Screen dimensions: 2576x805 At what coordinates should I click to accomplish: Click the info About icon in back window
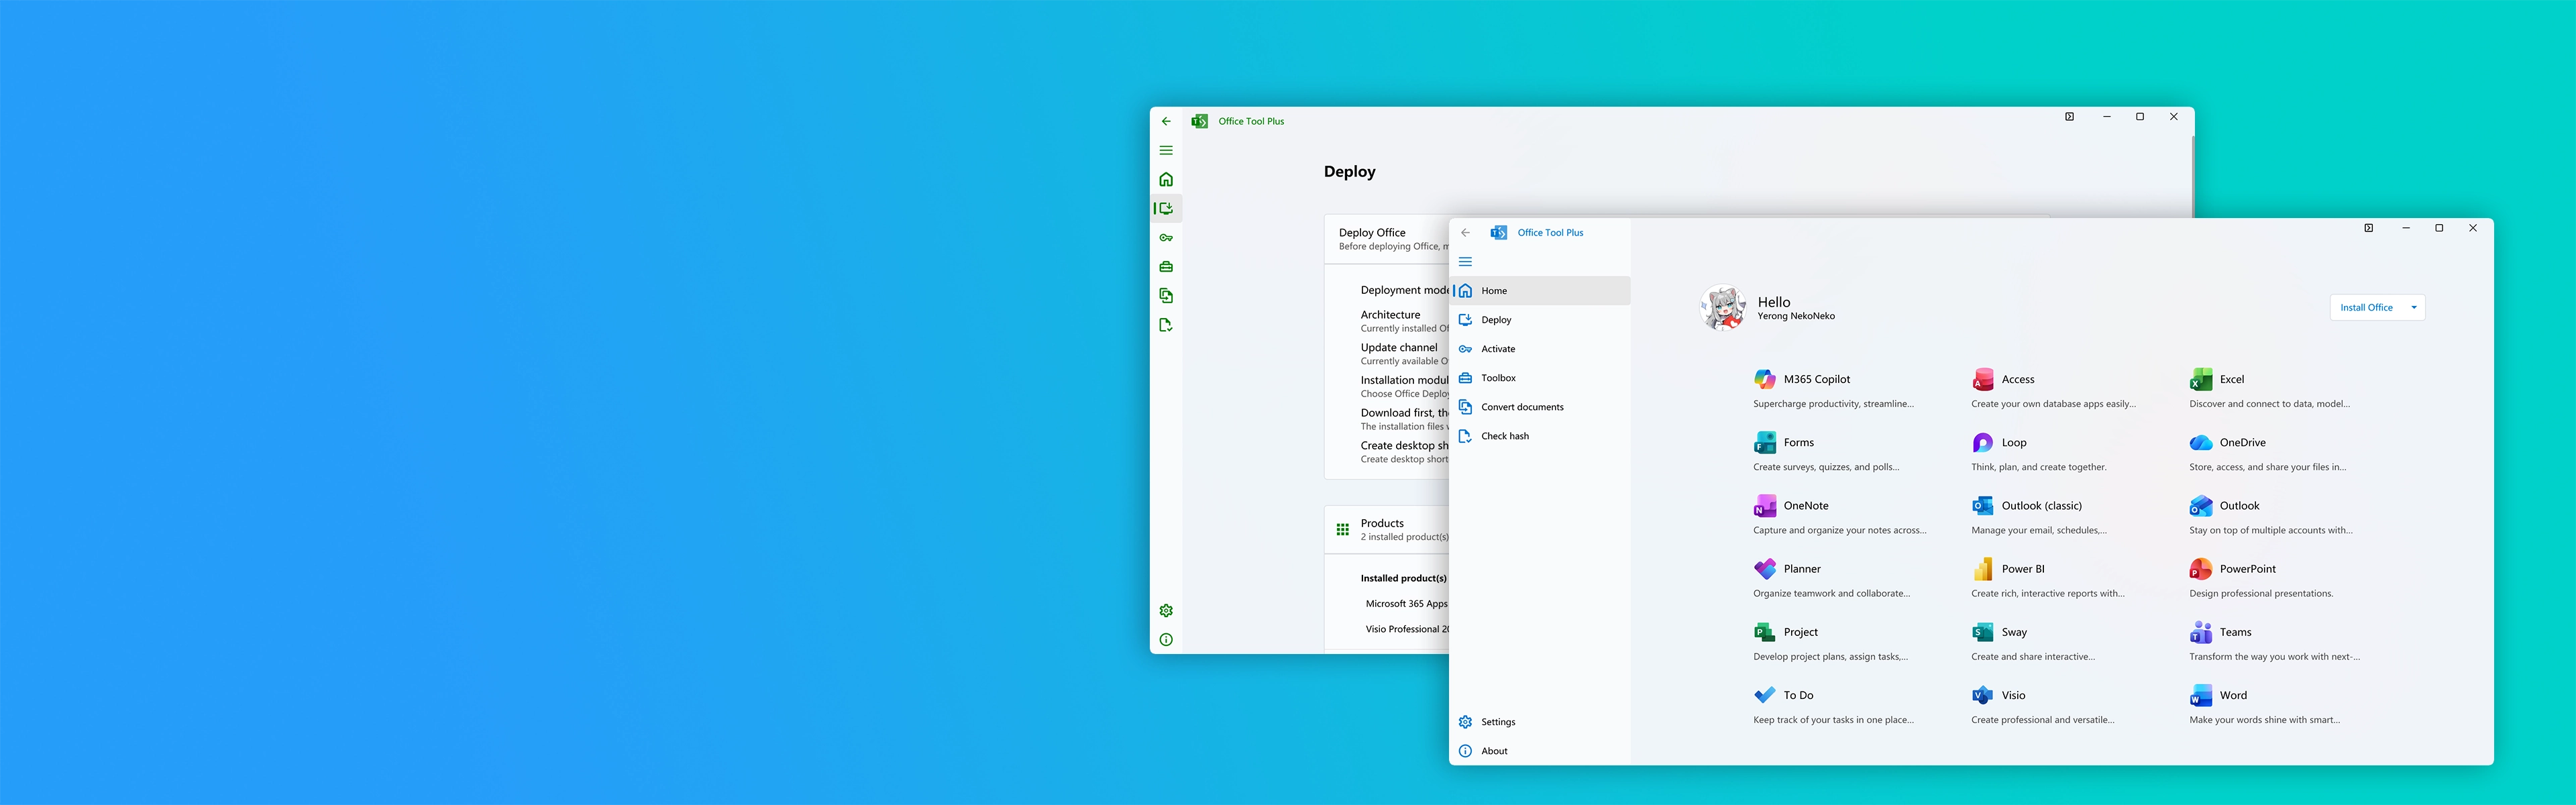pos(1166,639)
